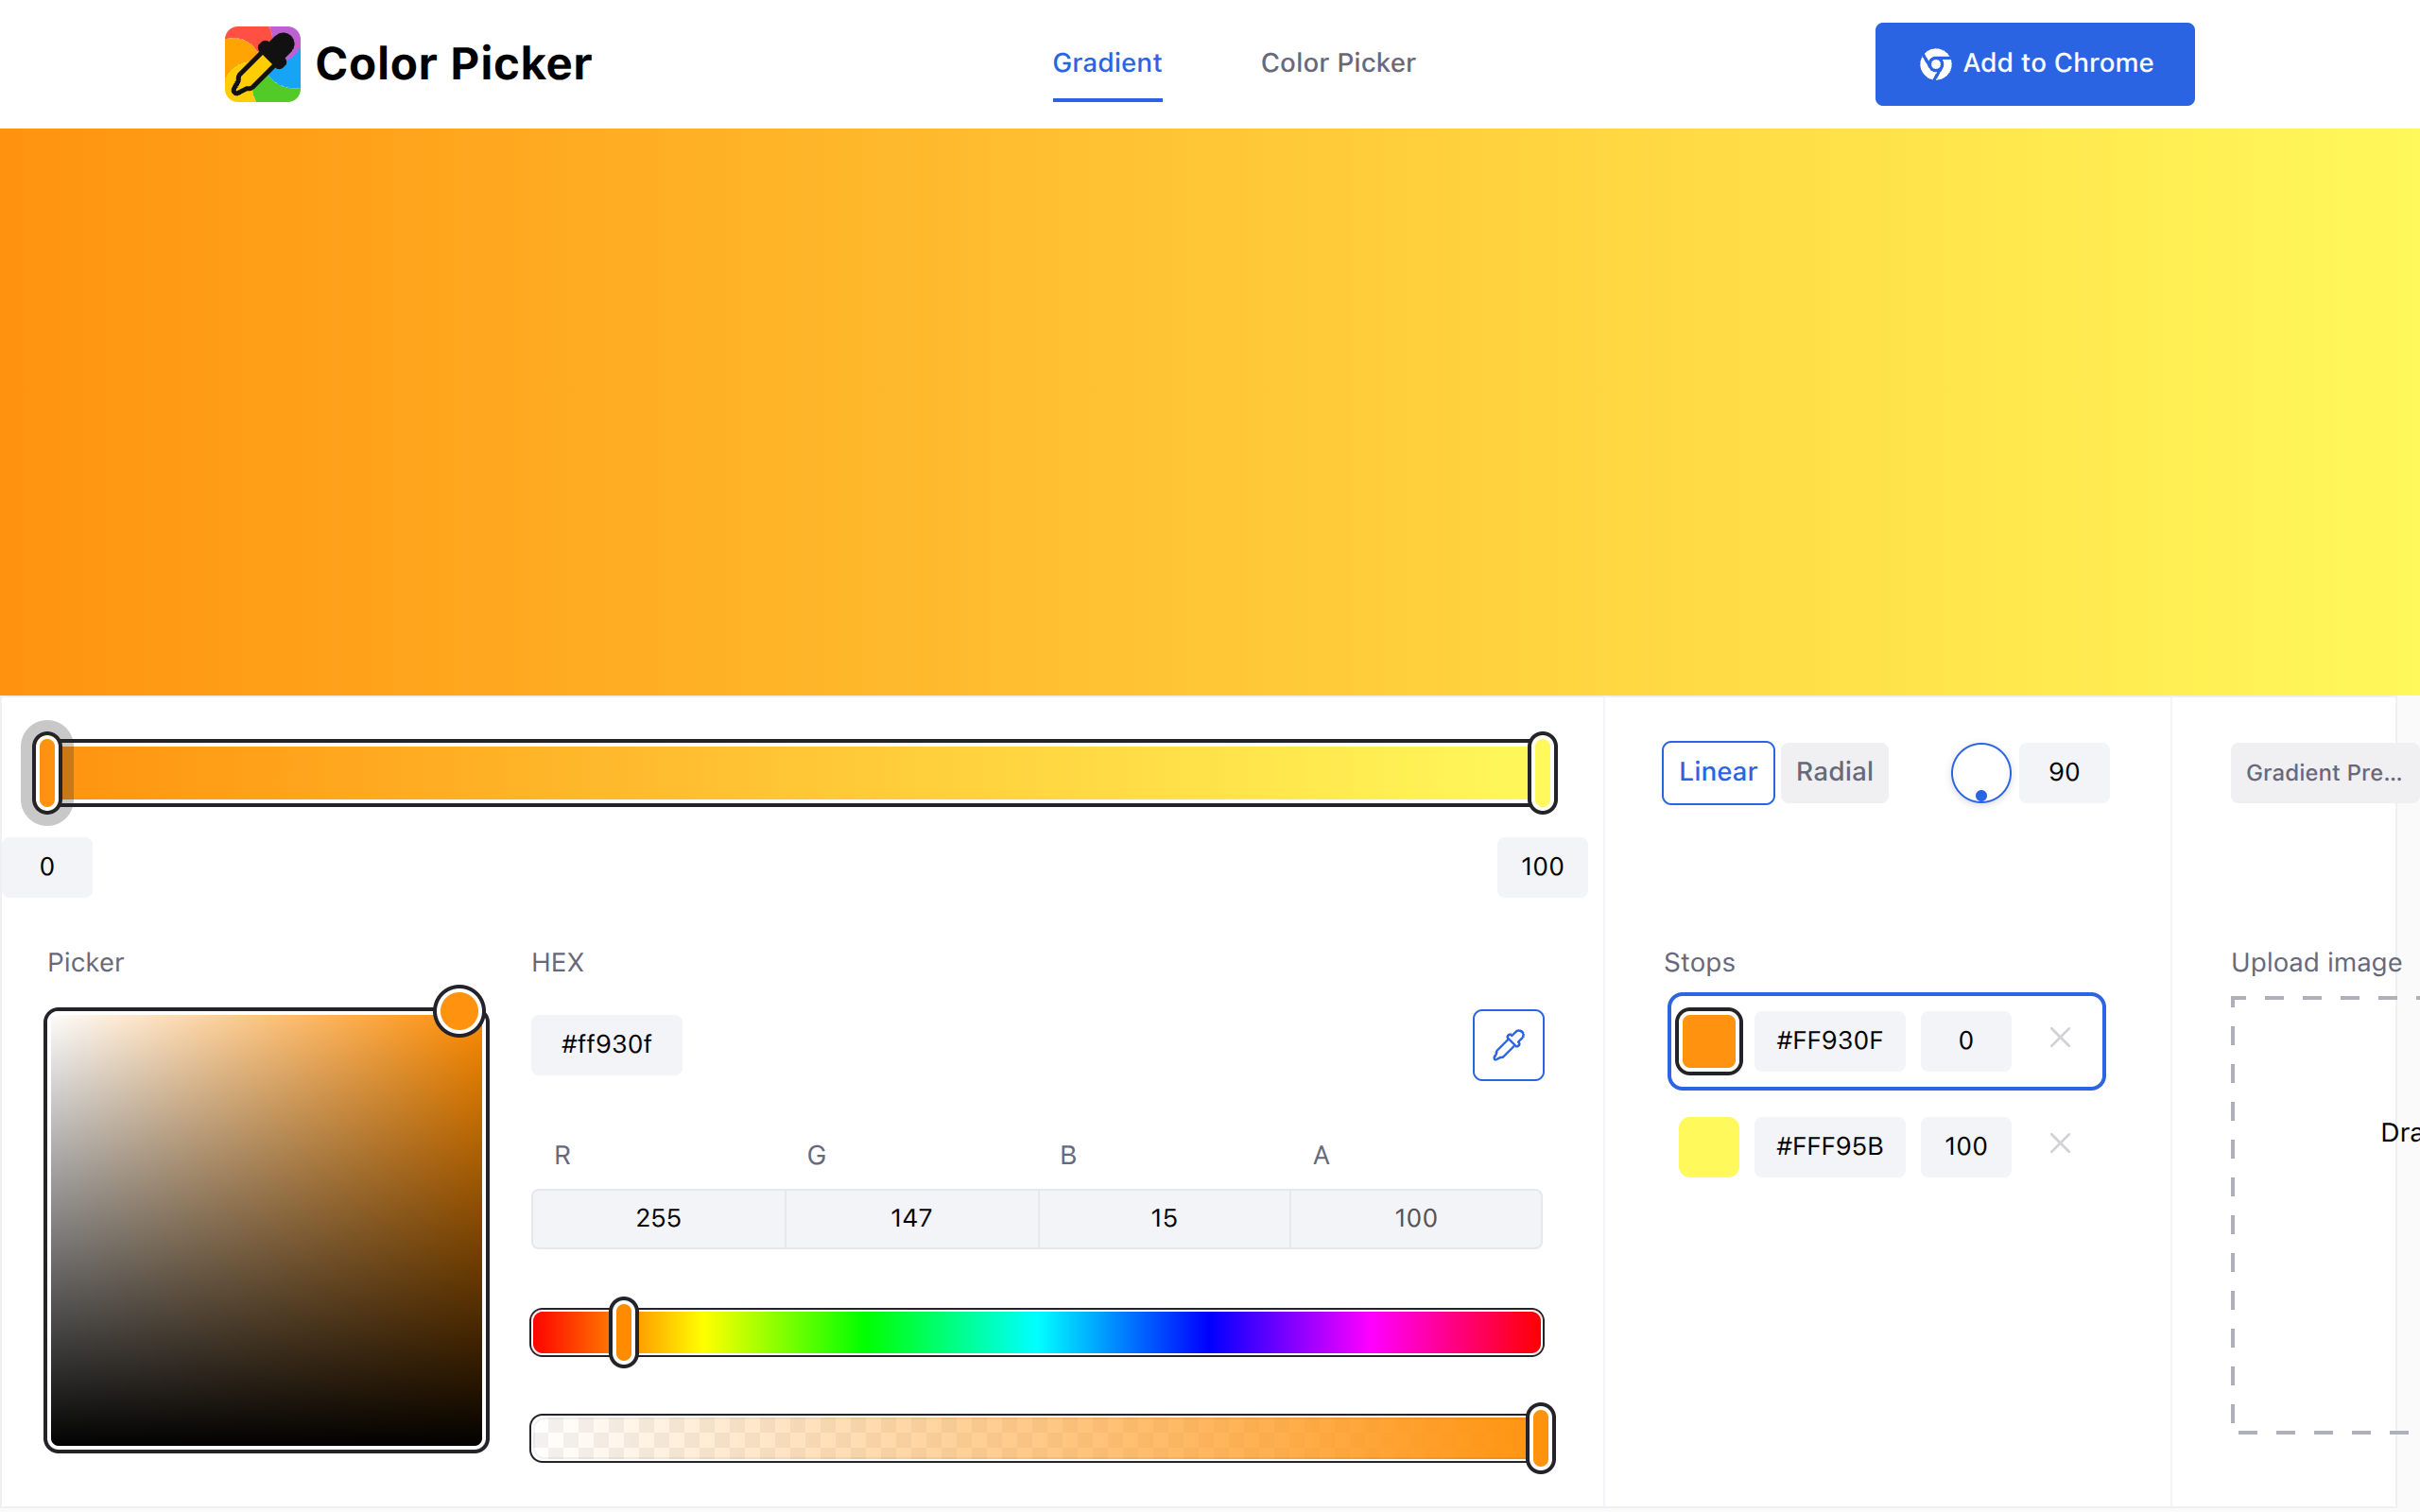Click the Color Picker logo icon

[x=262, y=63]
